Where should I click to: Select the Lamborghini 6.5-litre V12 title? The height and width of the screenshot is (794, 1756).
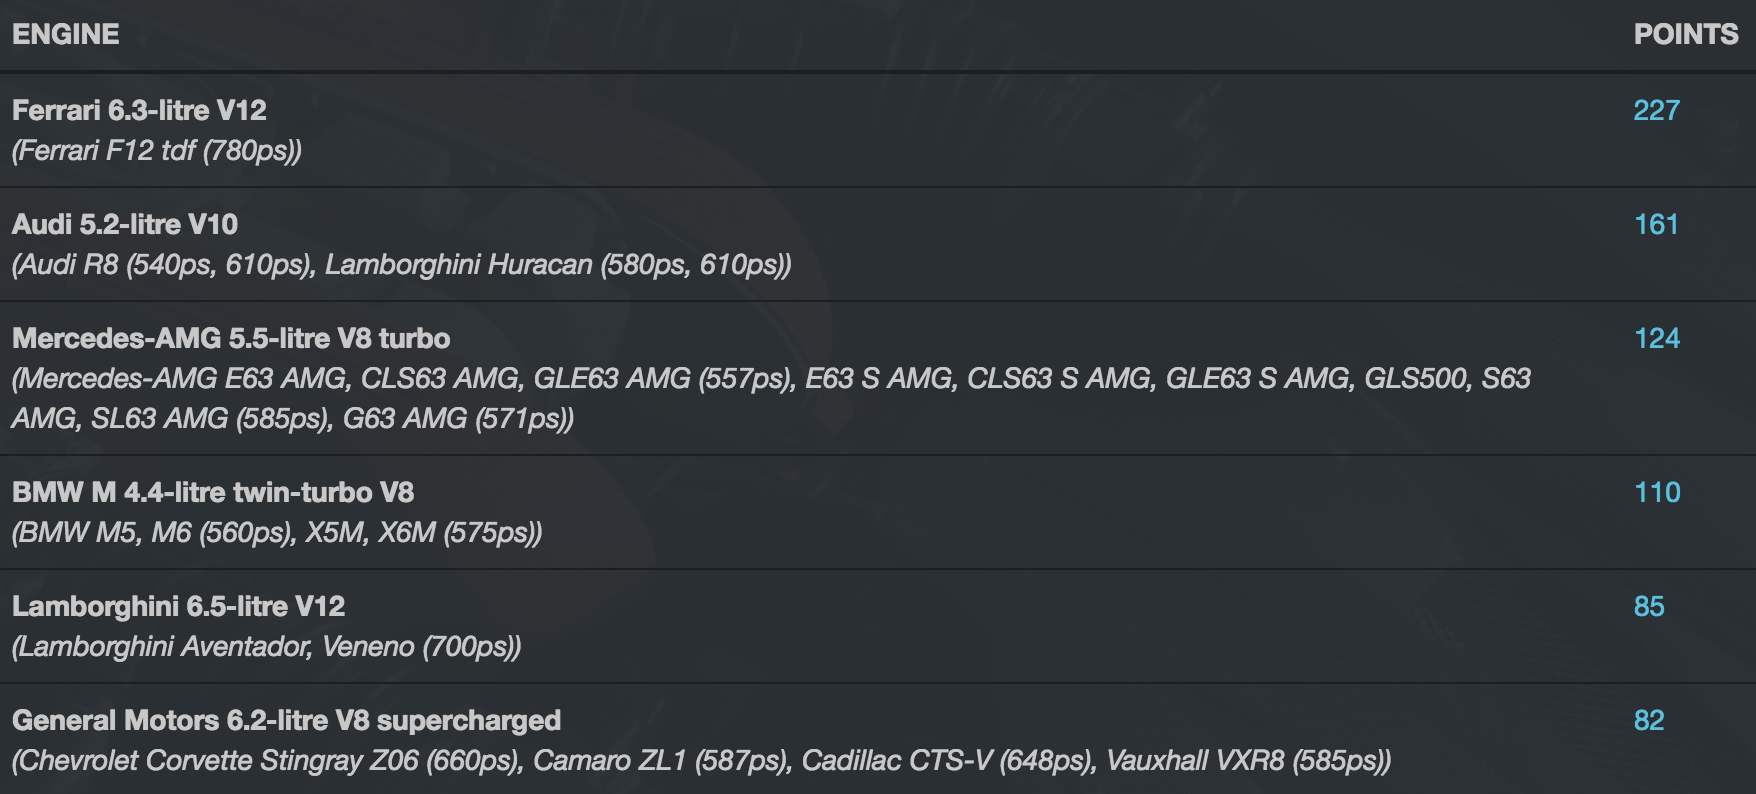[178, 606]
